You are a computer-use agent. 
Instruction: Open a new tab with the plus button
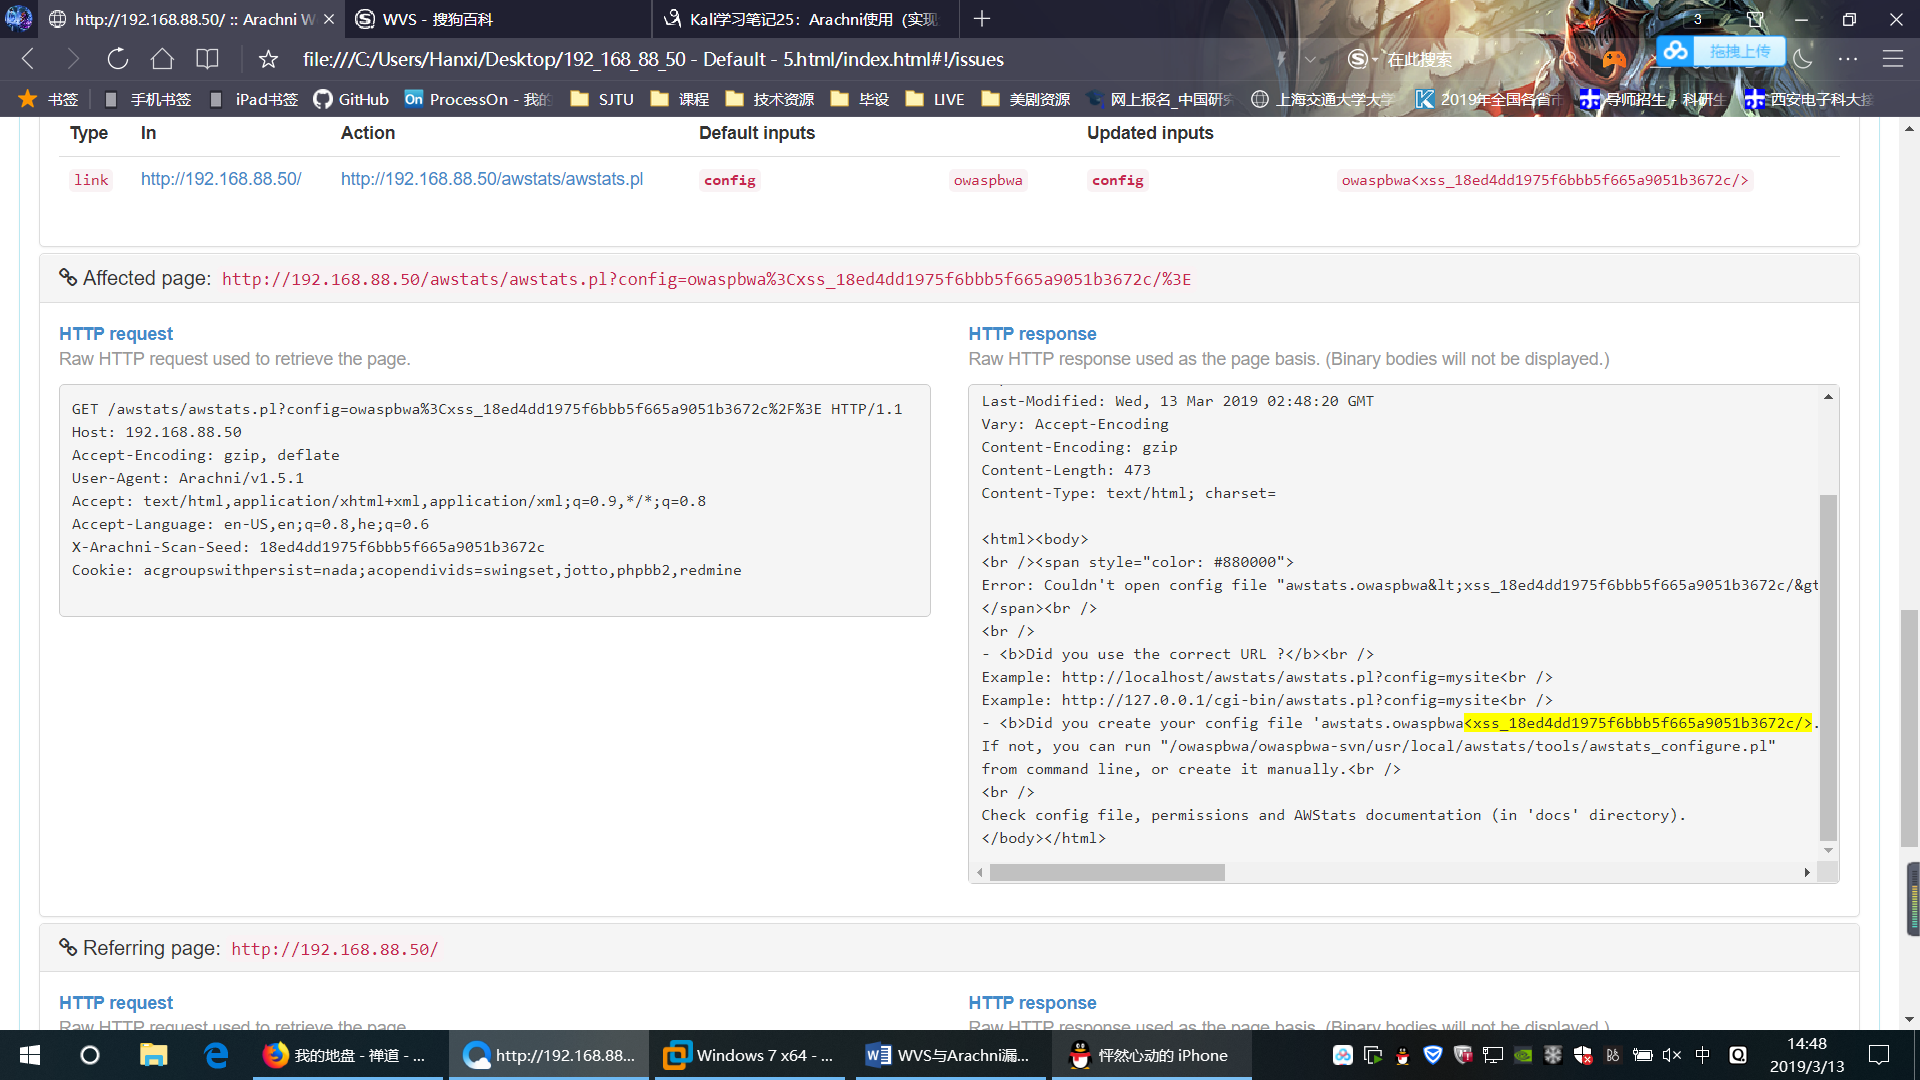(982, 19)
